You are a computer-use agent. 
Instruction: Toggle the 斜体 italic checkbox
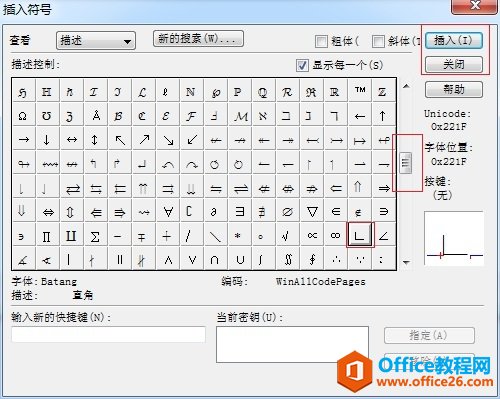click(x=378, y=41)
